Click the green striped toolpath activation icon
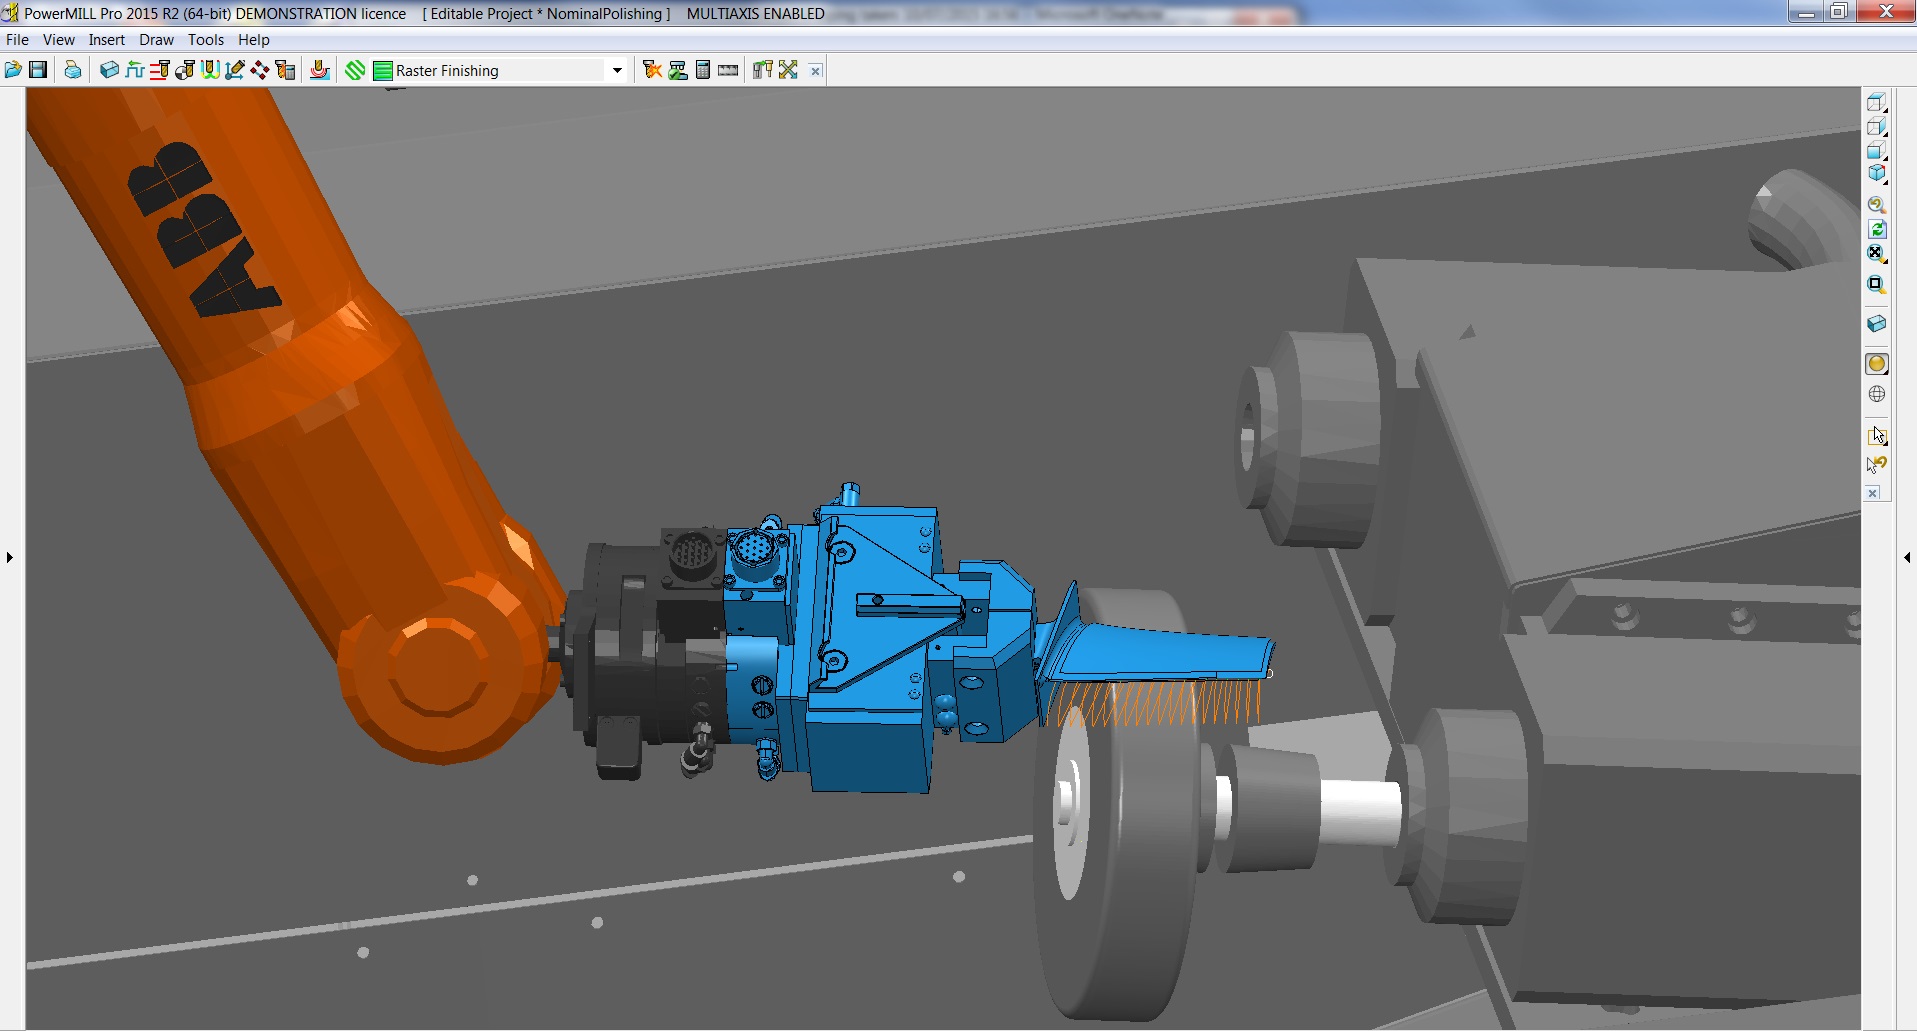 (356, 70)
